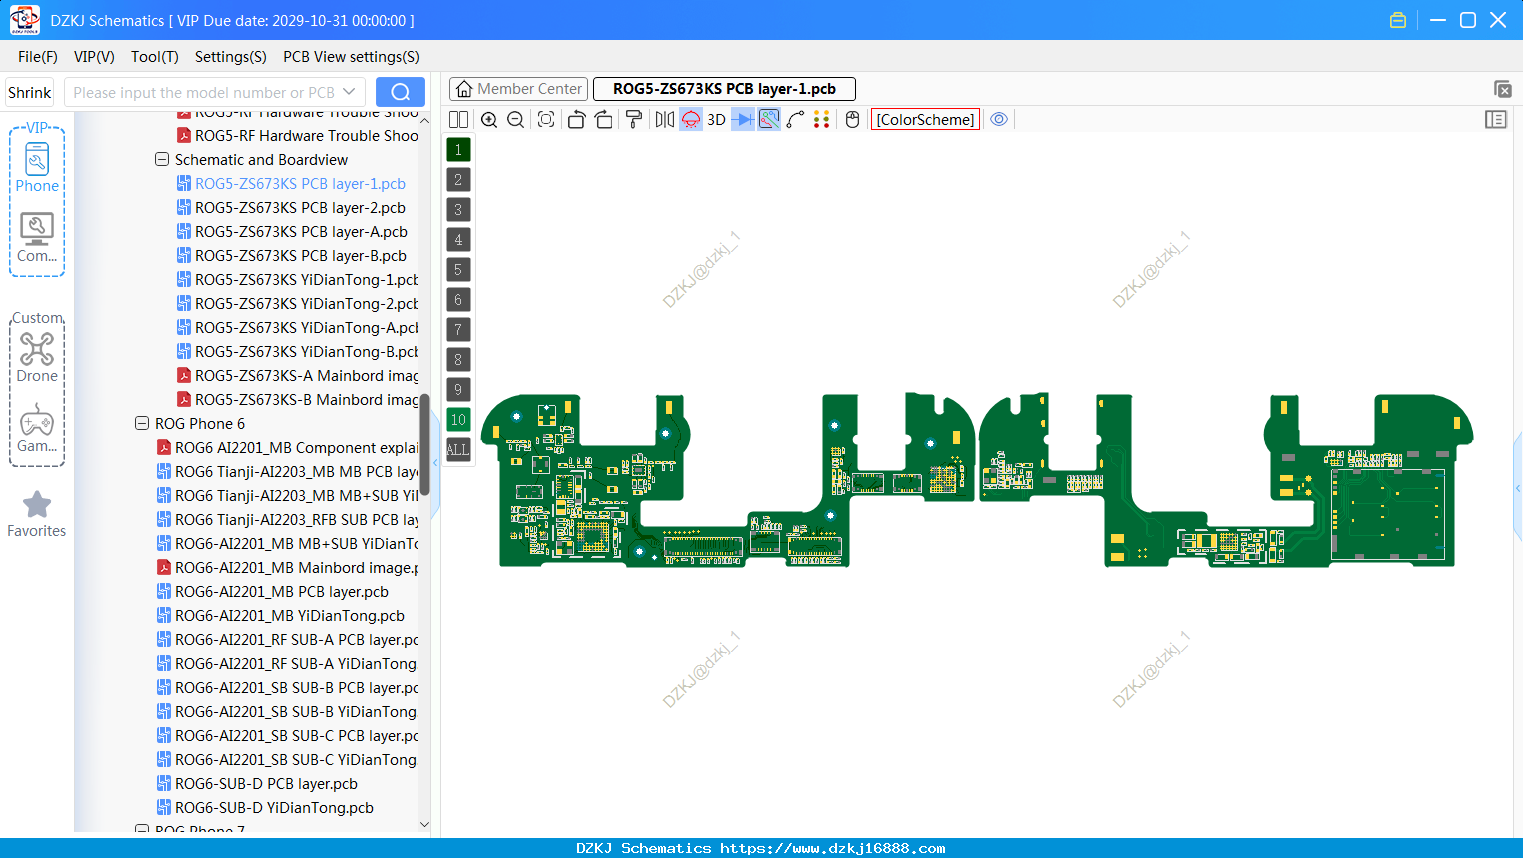Open PCB View settings(S) menu
This screenshot has height=858, width=1523.
coord(351,57)
